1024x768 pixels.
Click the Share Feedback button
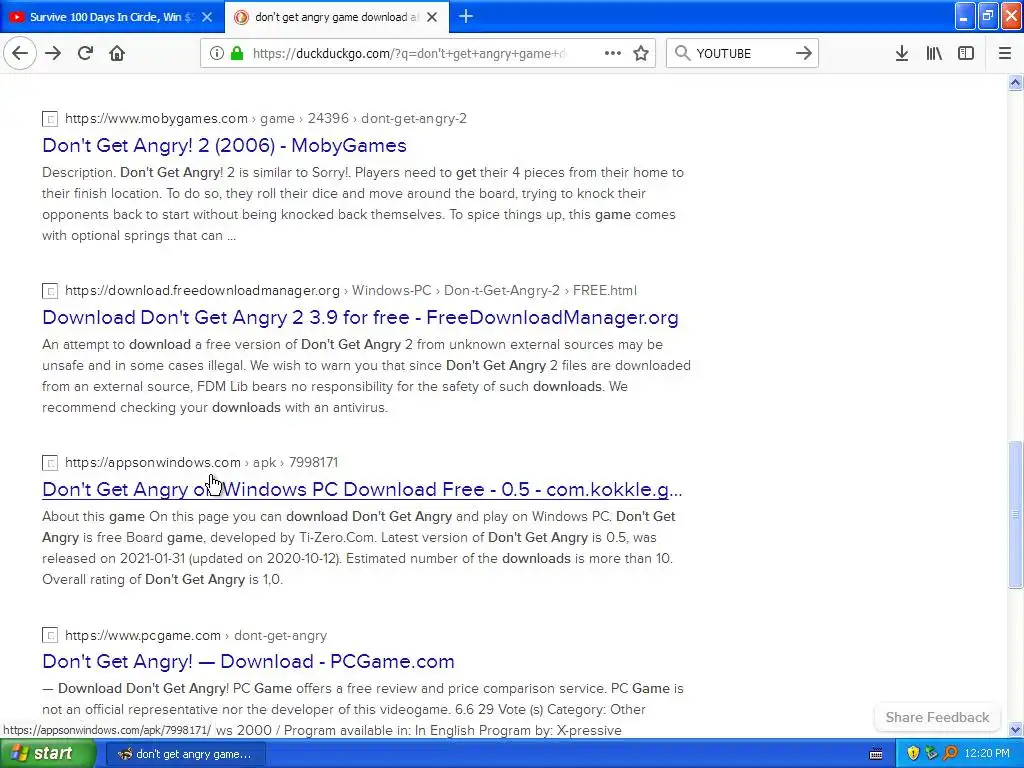(937, 717)
